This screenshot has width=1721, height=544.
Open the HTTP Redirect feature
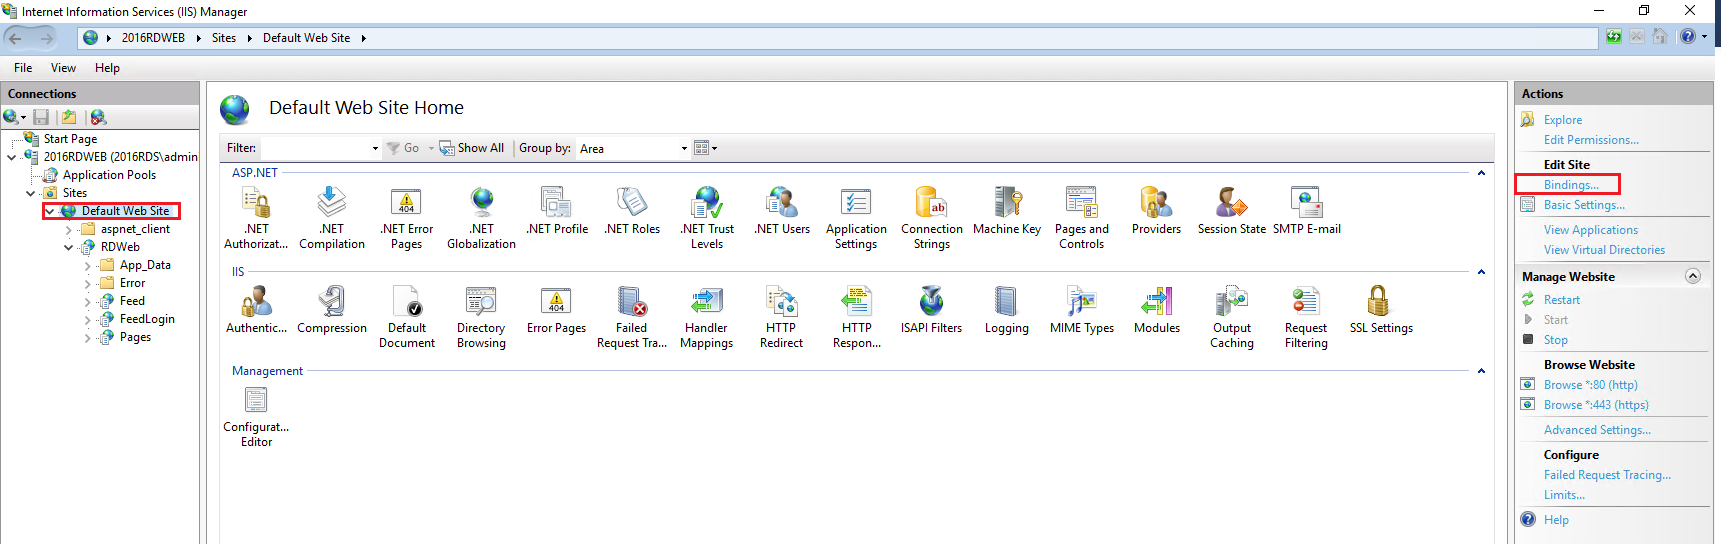click(x=782, y=317)
